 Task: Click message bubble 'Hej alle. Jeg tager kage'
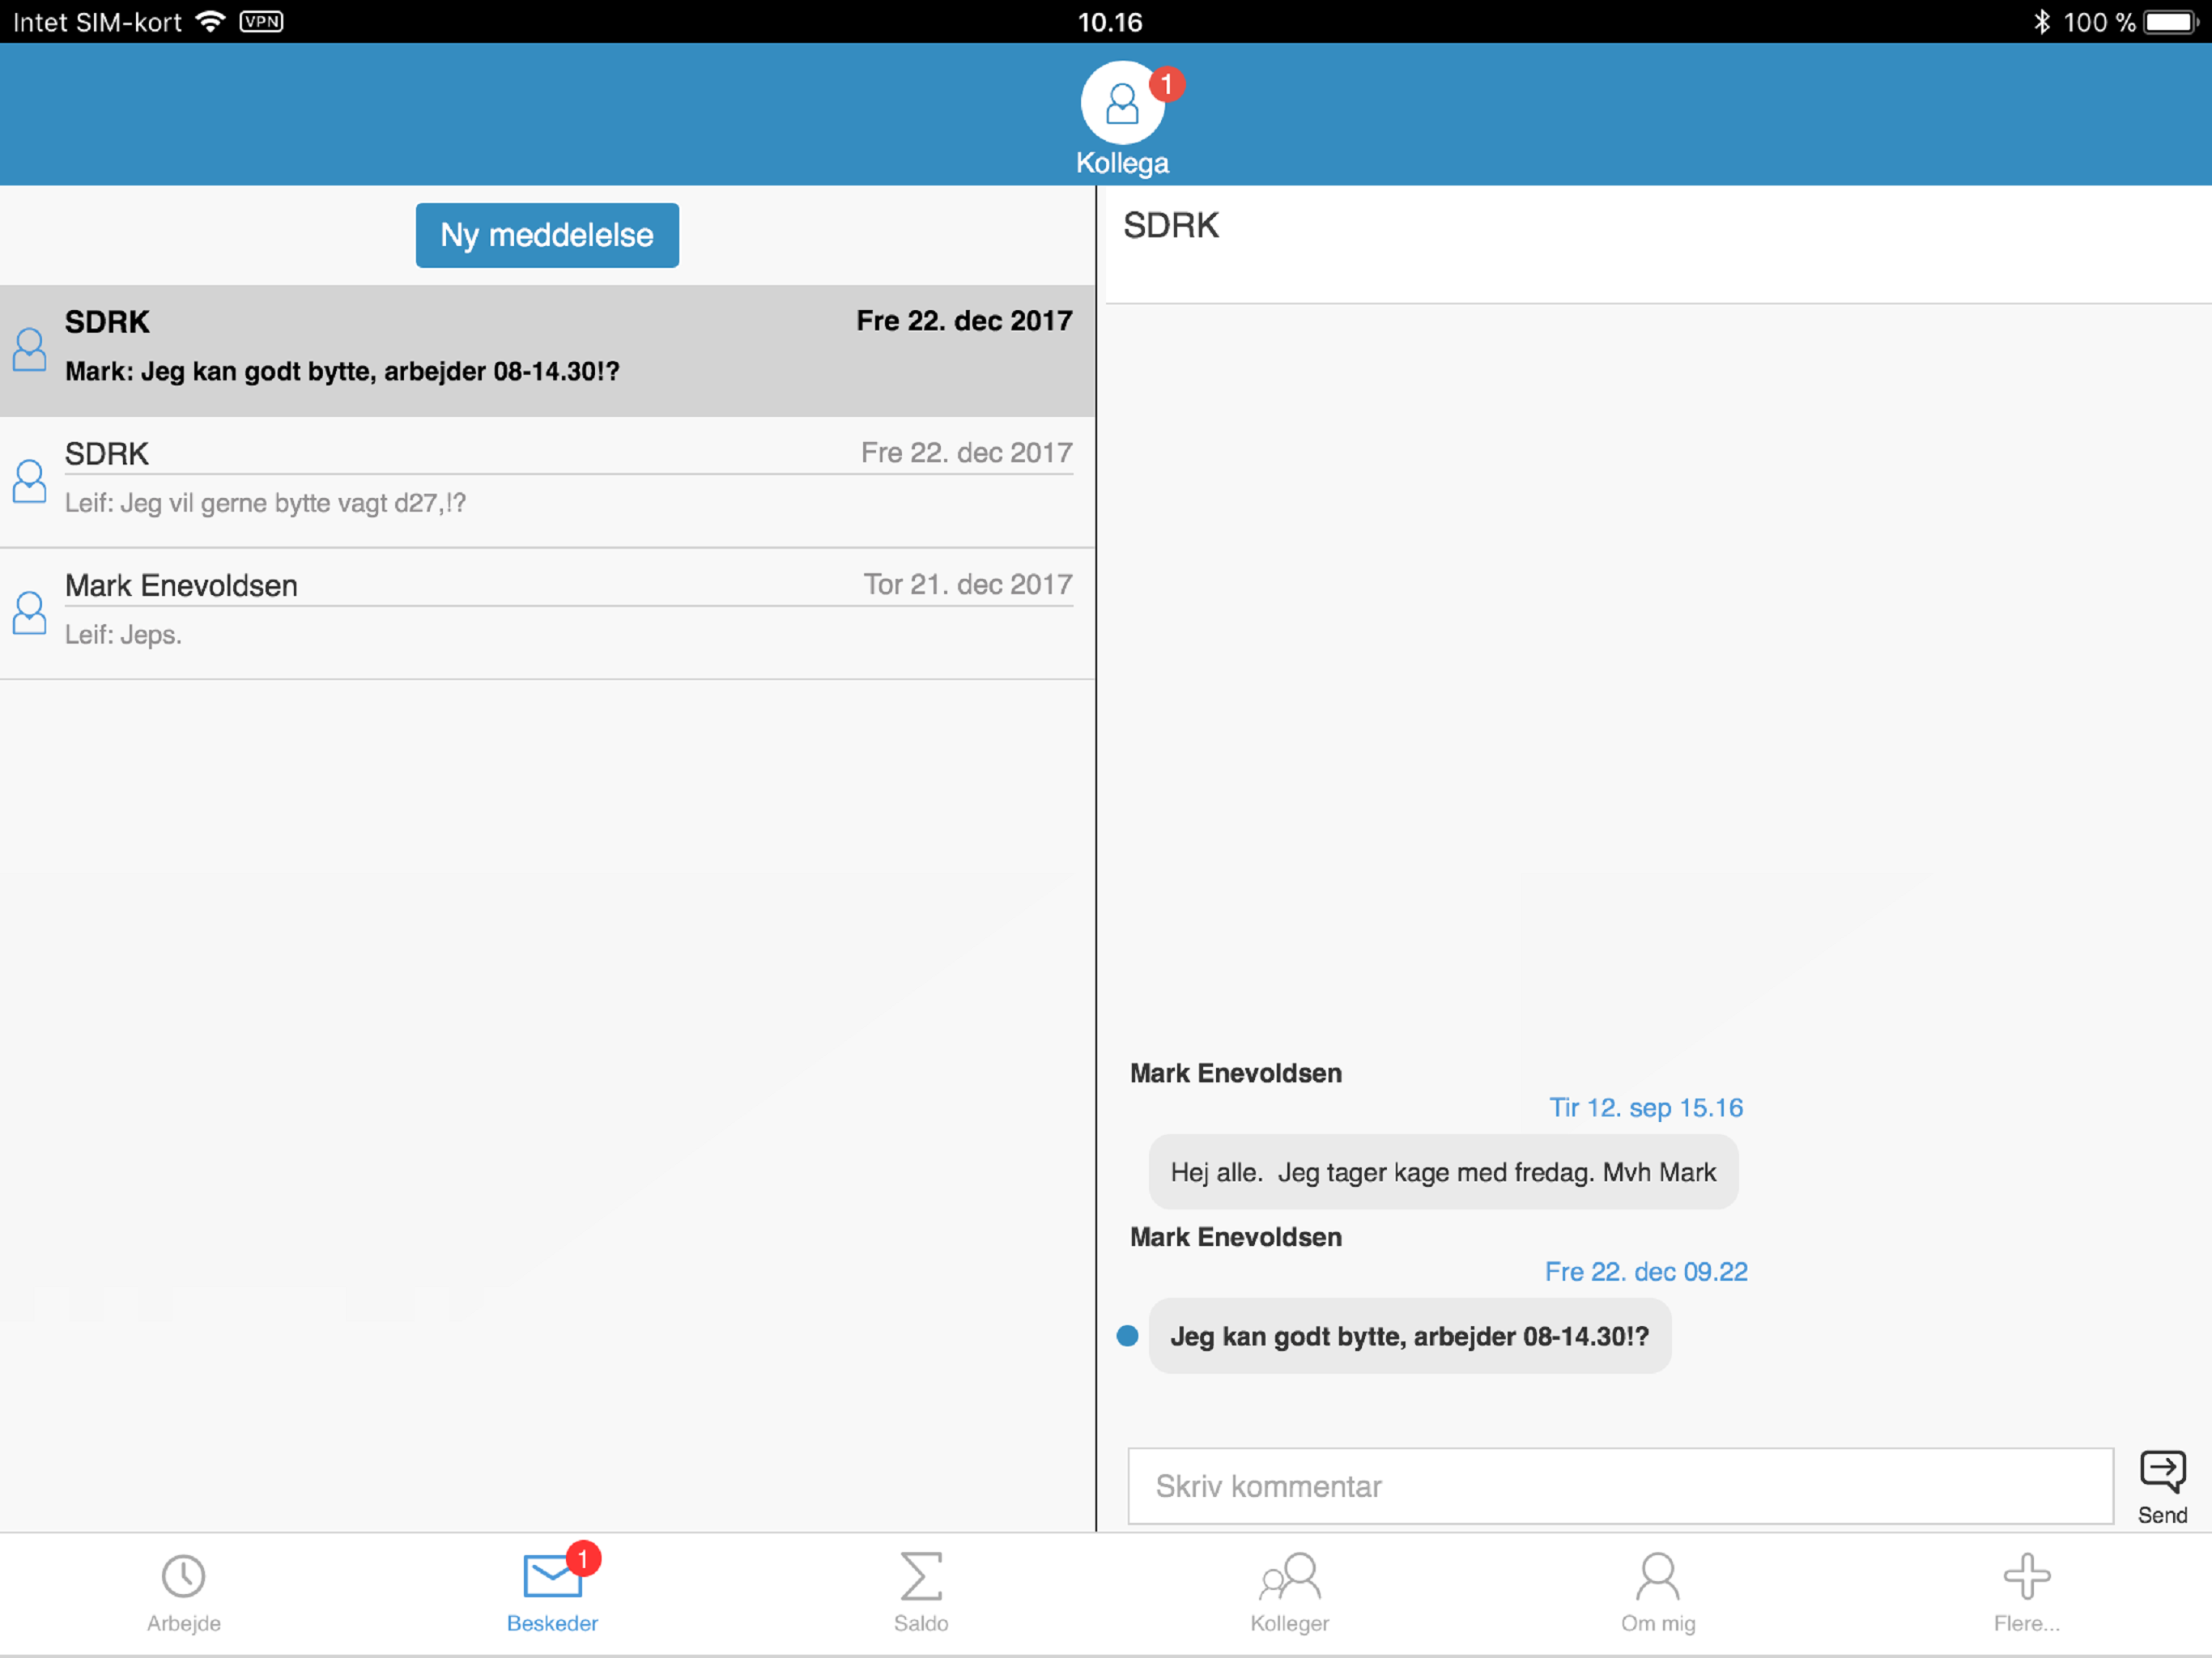[1443, 1172]
